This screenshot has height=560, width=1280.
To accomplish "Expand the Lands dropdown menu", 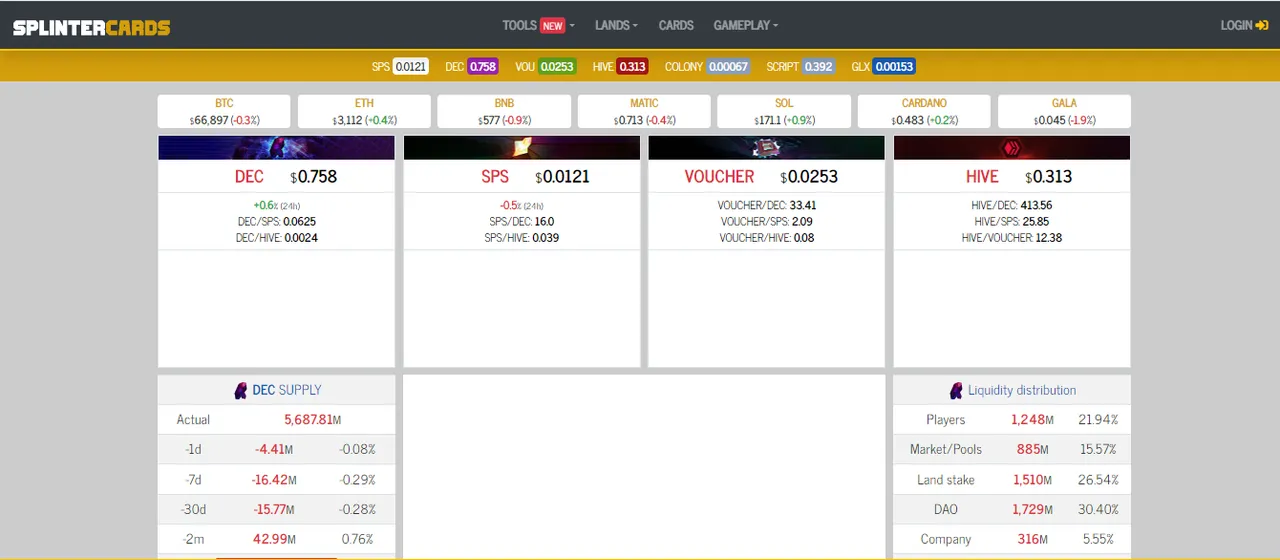I will [x=616, y=25].
